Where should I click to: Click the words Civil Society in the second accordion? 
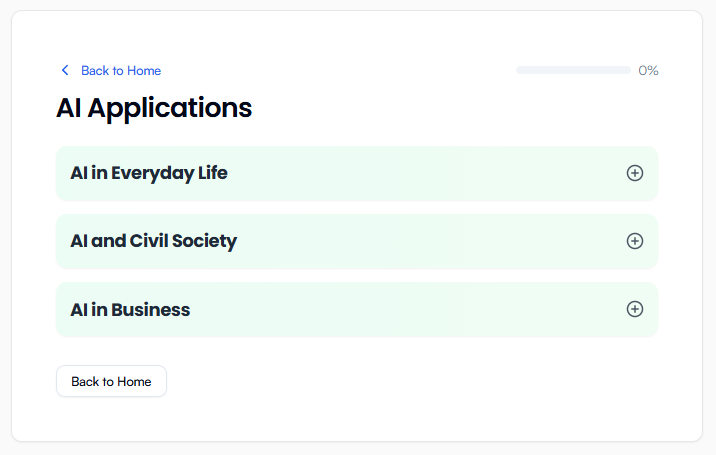tap(183, 241)
